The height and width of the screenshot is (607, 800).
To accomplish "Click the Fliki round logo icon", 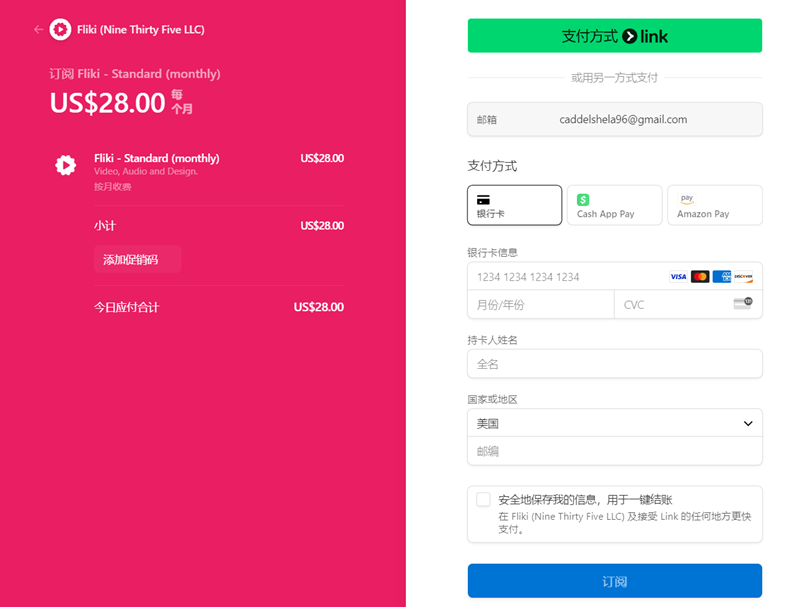I will (x=60, y=30).
